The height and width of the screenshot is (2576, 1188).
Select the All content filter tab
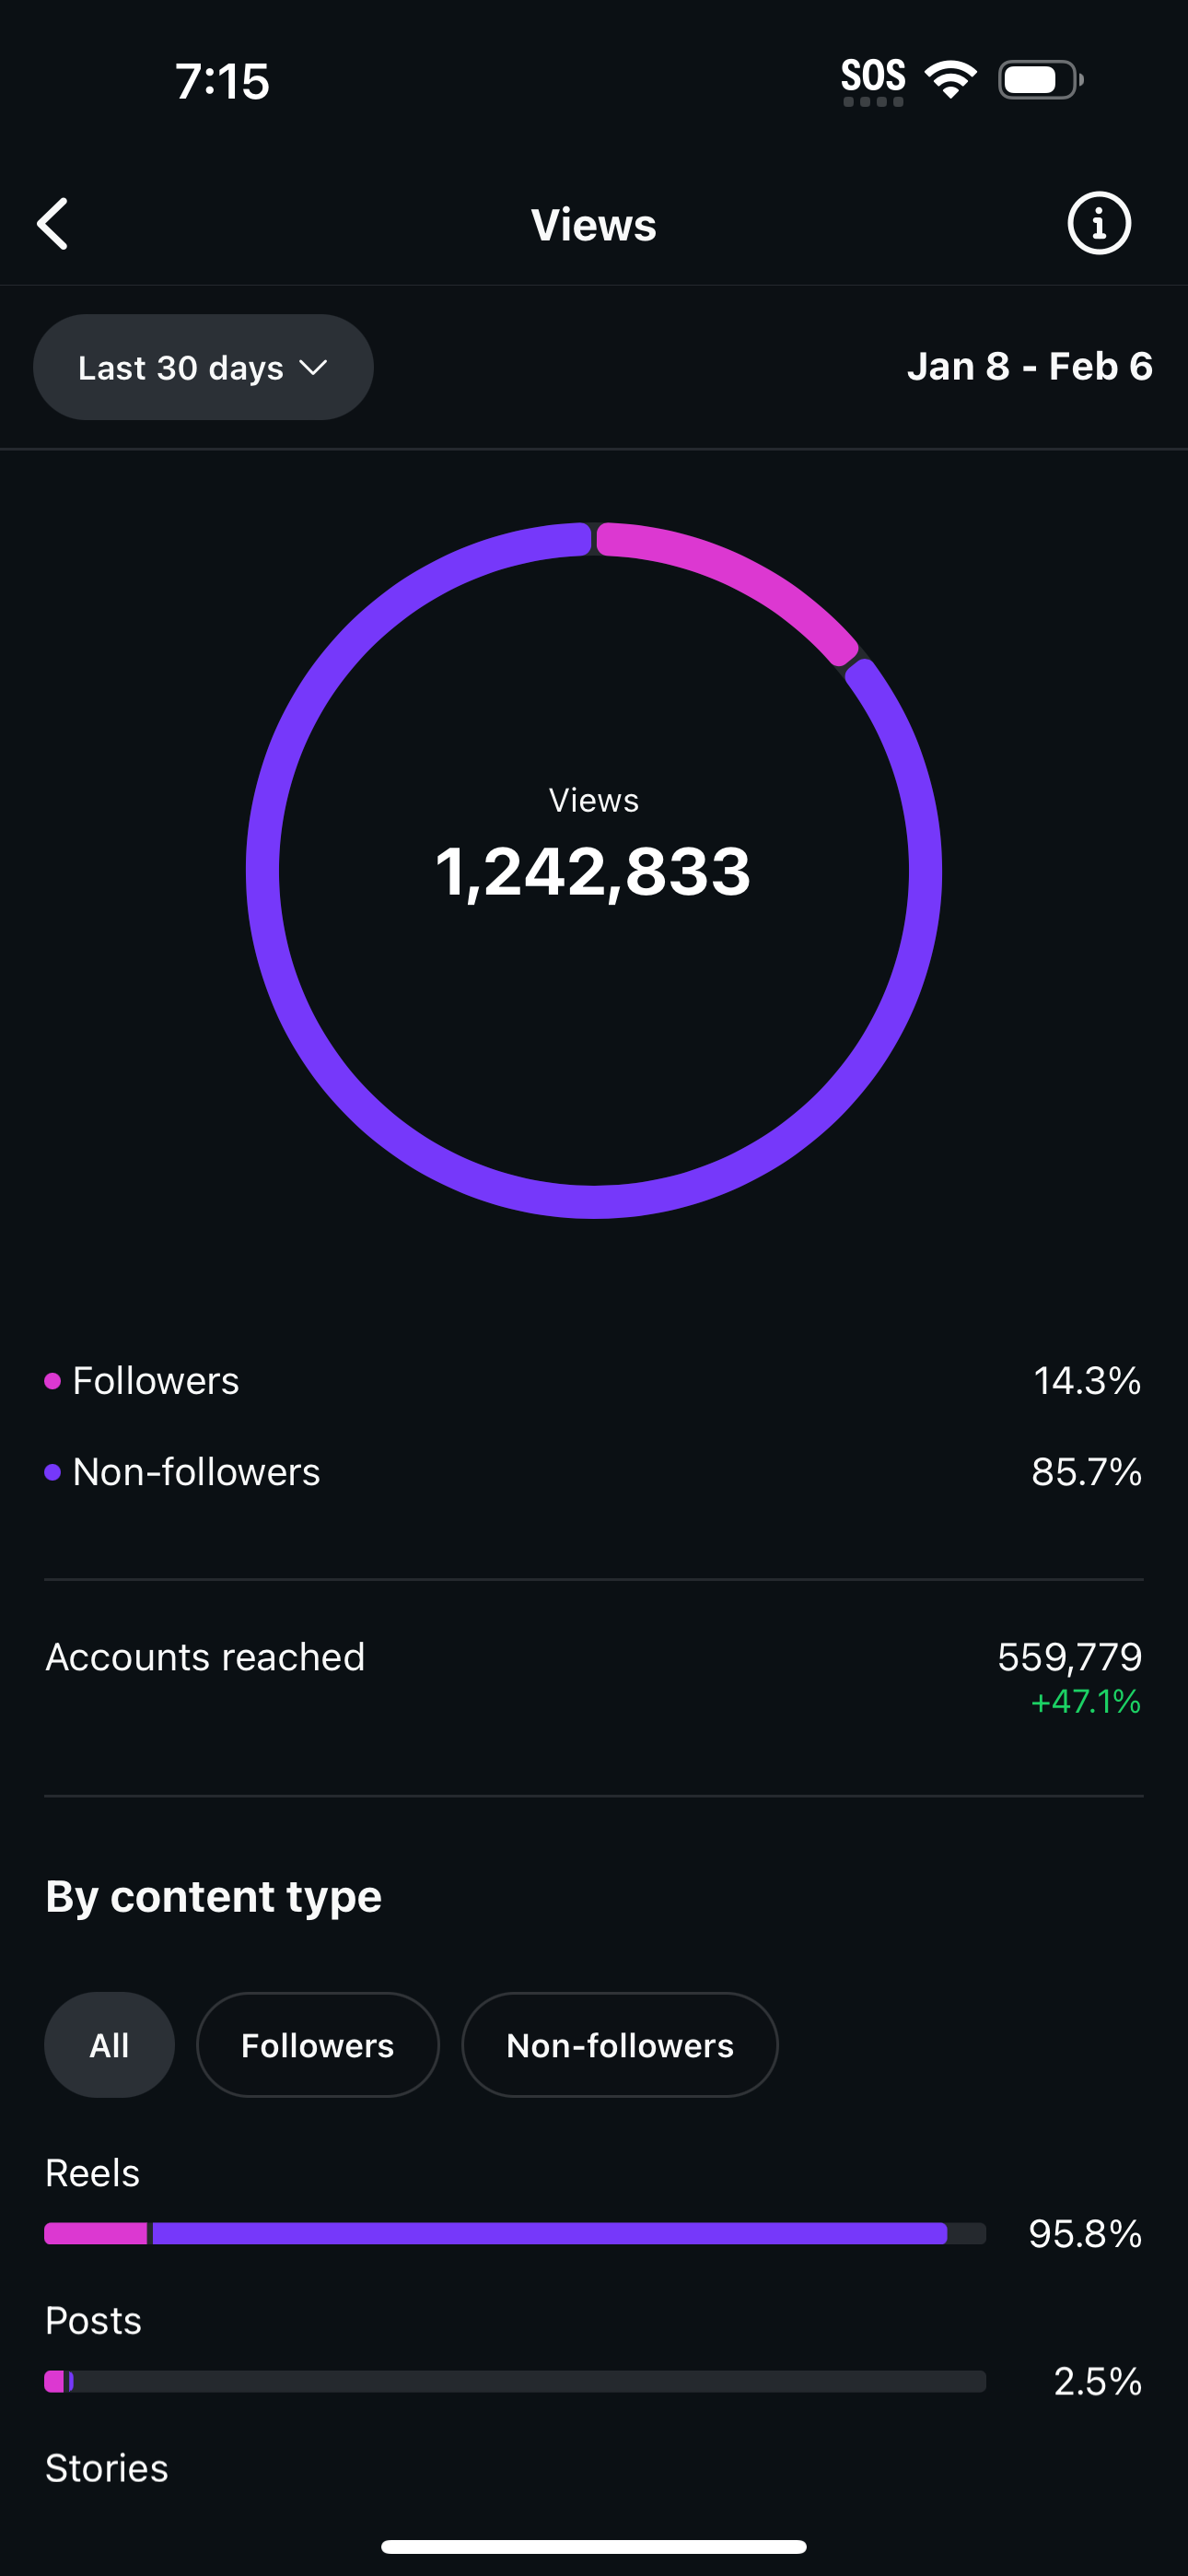(x=109, y=2044)
